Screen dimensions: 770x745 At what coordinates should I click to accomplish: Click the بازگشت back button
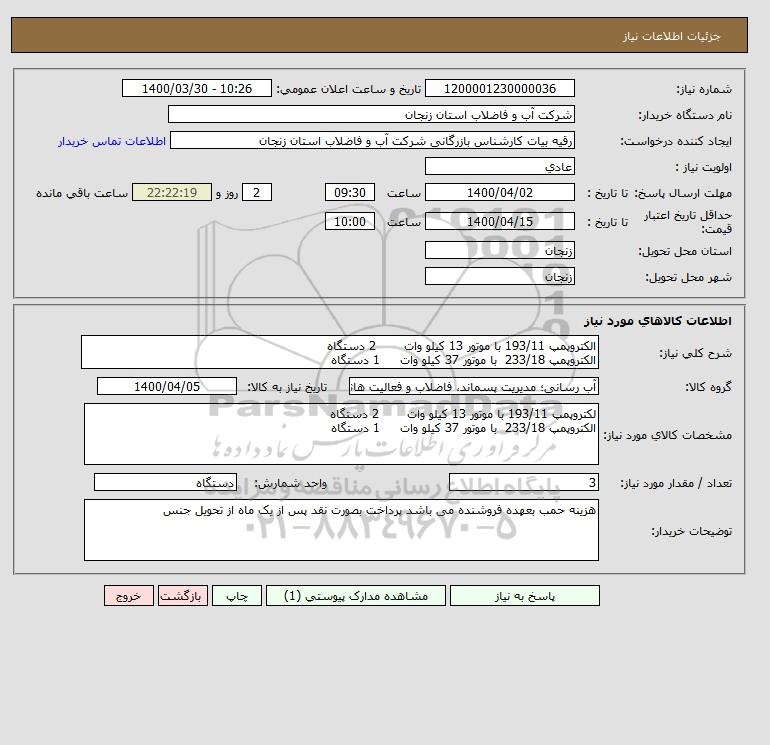point(183,596)
